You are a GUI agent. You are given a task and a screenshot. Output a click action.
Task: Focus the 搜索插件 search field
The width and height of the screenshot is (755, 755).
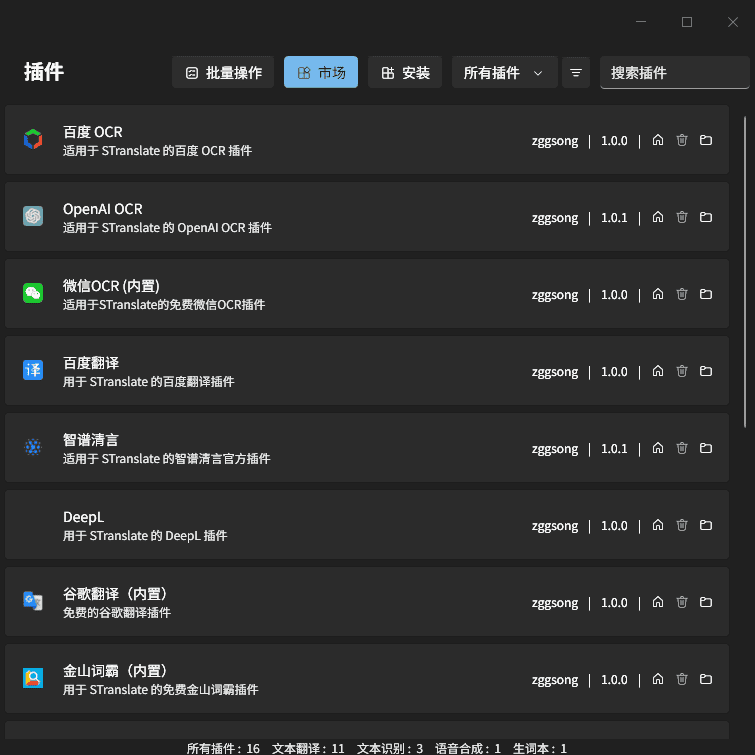pos(675,72)
